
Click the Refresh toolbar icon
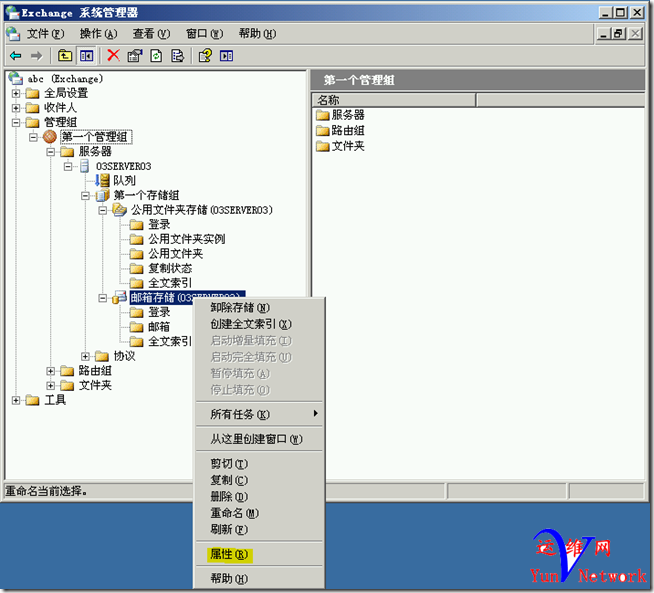point(156,55)
